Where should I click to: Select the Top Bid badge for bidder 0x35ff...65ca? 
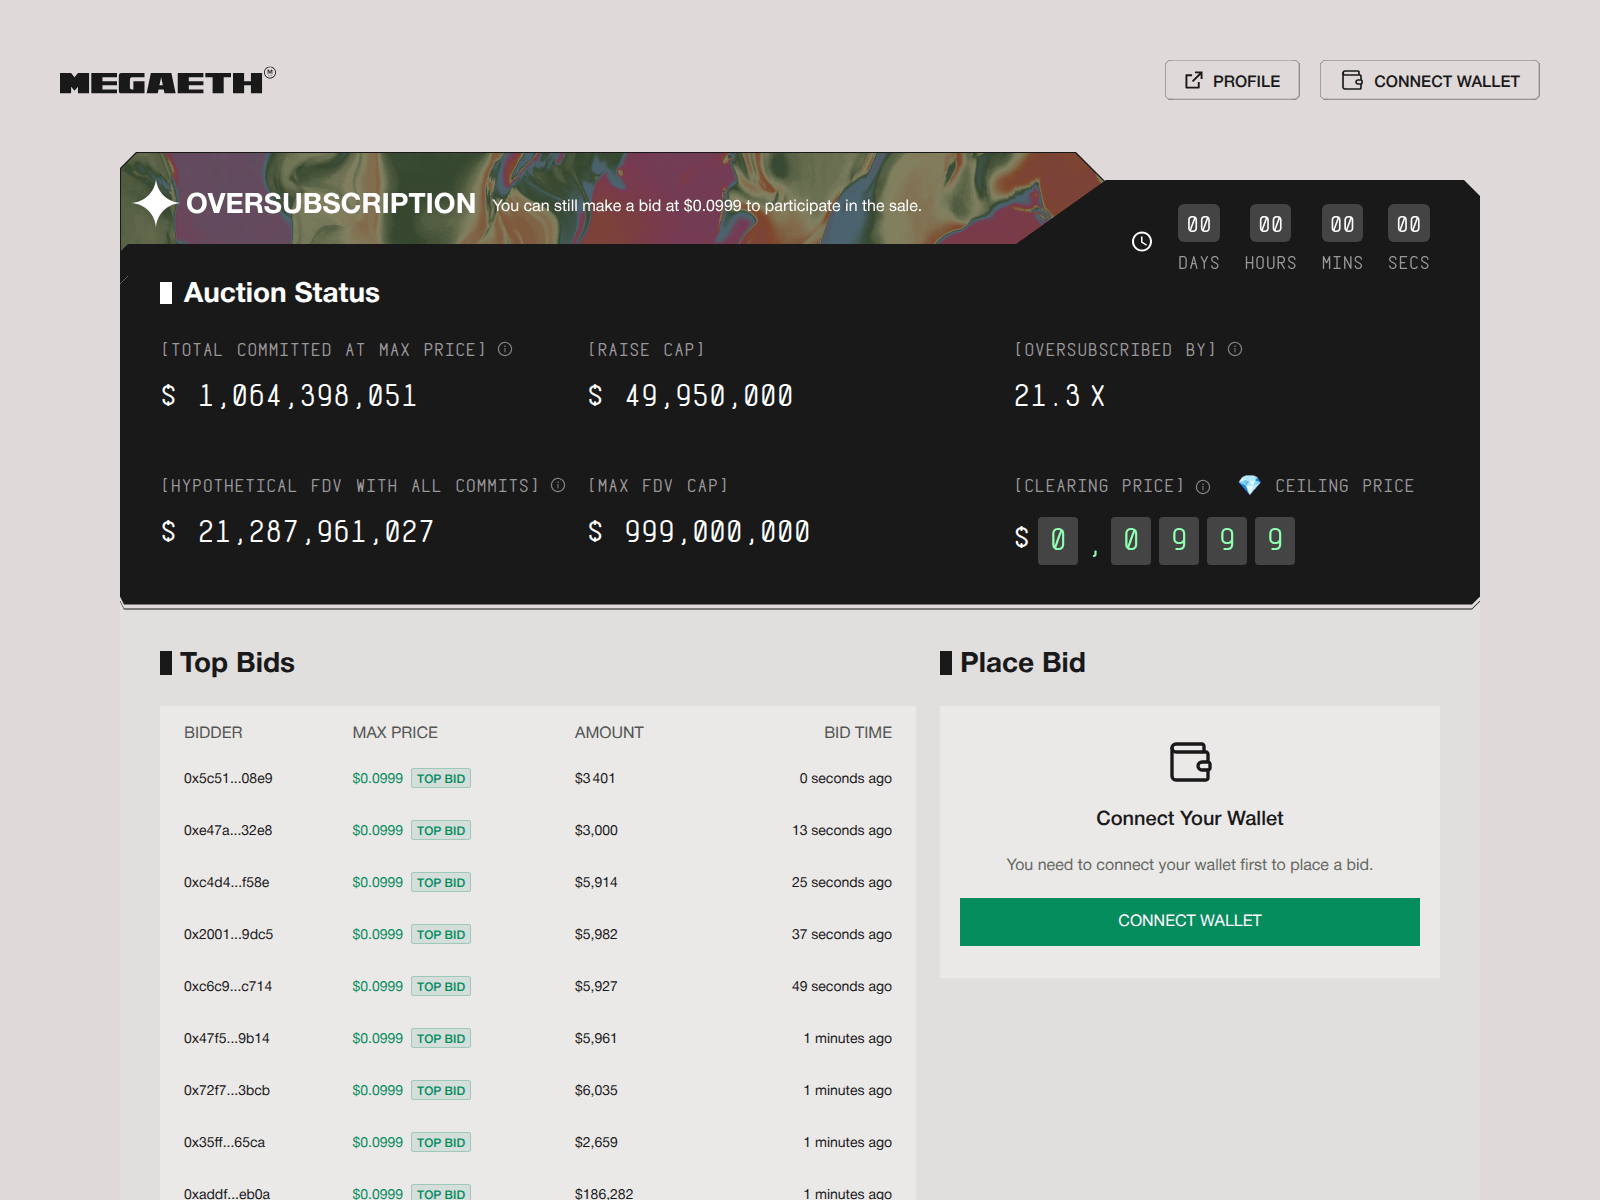click(440, 1142)
